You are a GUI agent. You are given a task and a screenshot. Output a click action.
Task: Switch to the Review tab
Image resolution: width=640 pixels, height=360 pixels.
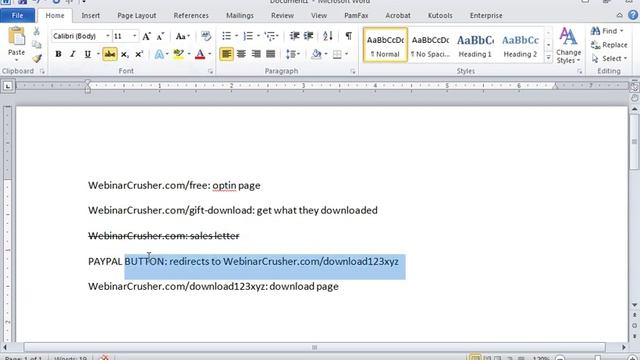point(282,16)
